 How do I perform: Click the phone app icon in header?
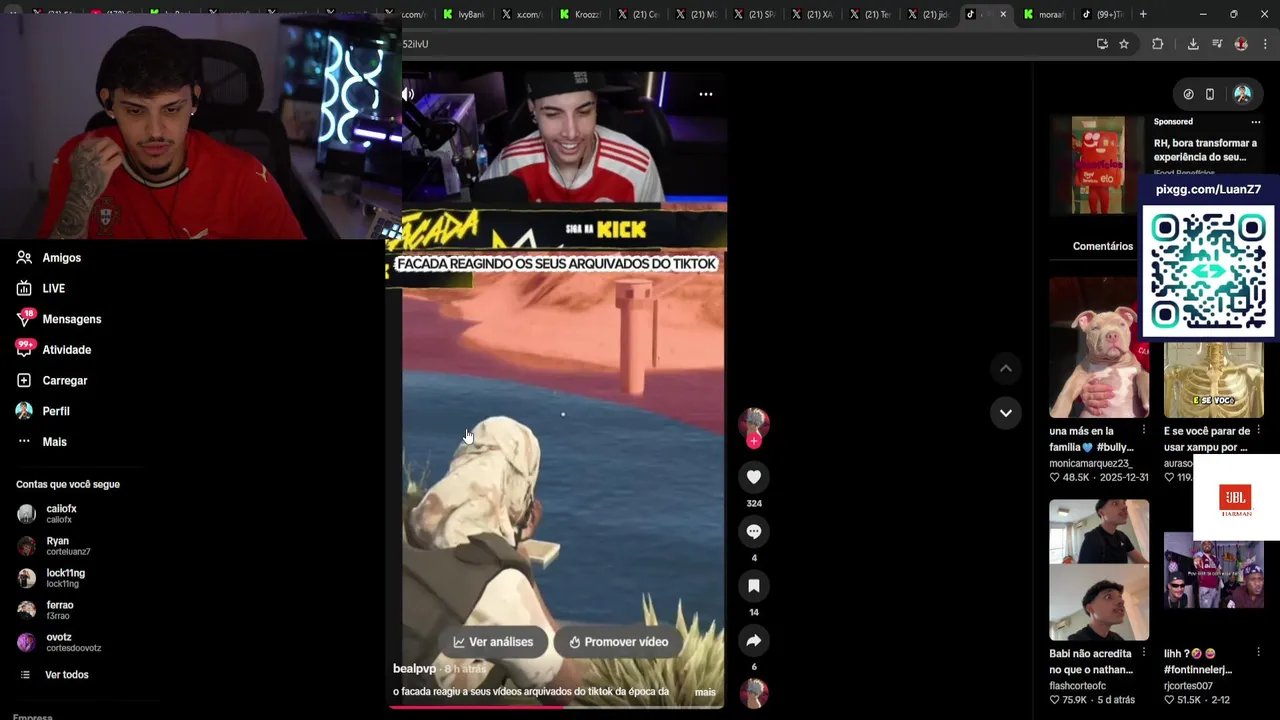pyautogui.click(x=1210, y=94)
